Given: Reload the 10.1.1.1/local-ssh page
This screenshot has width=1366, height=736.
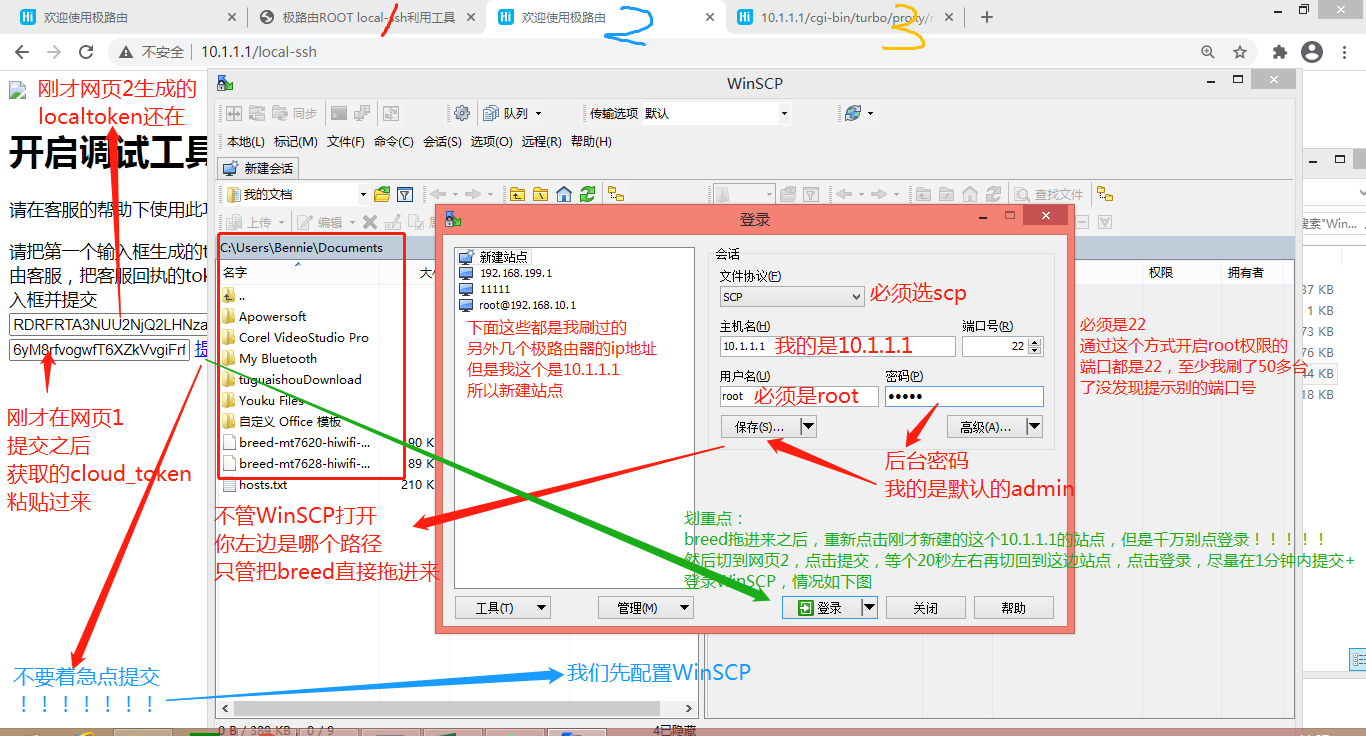Looking at the screenshot, I should [x=86, y=52].
